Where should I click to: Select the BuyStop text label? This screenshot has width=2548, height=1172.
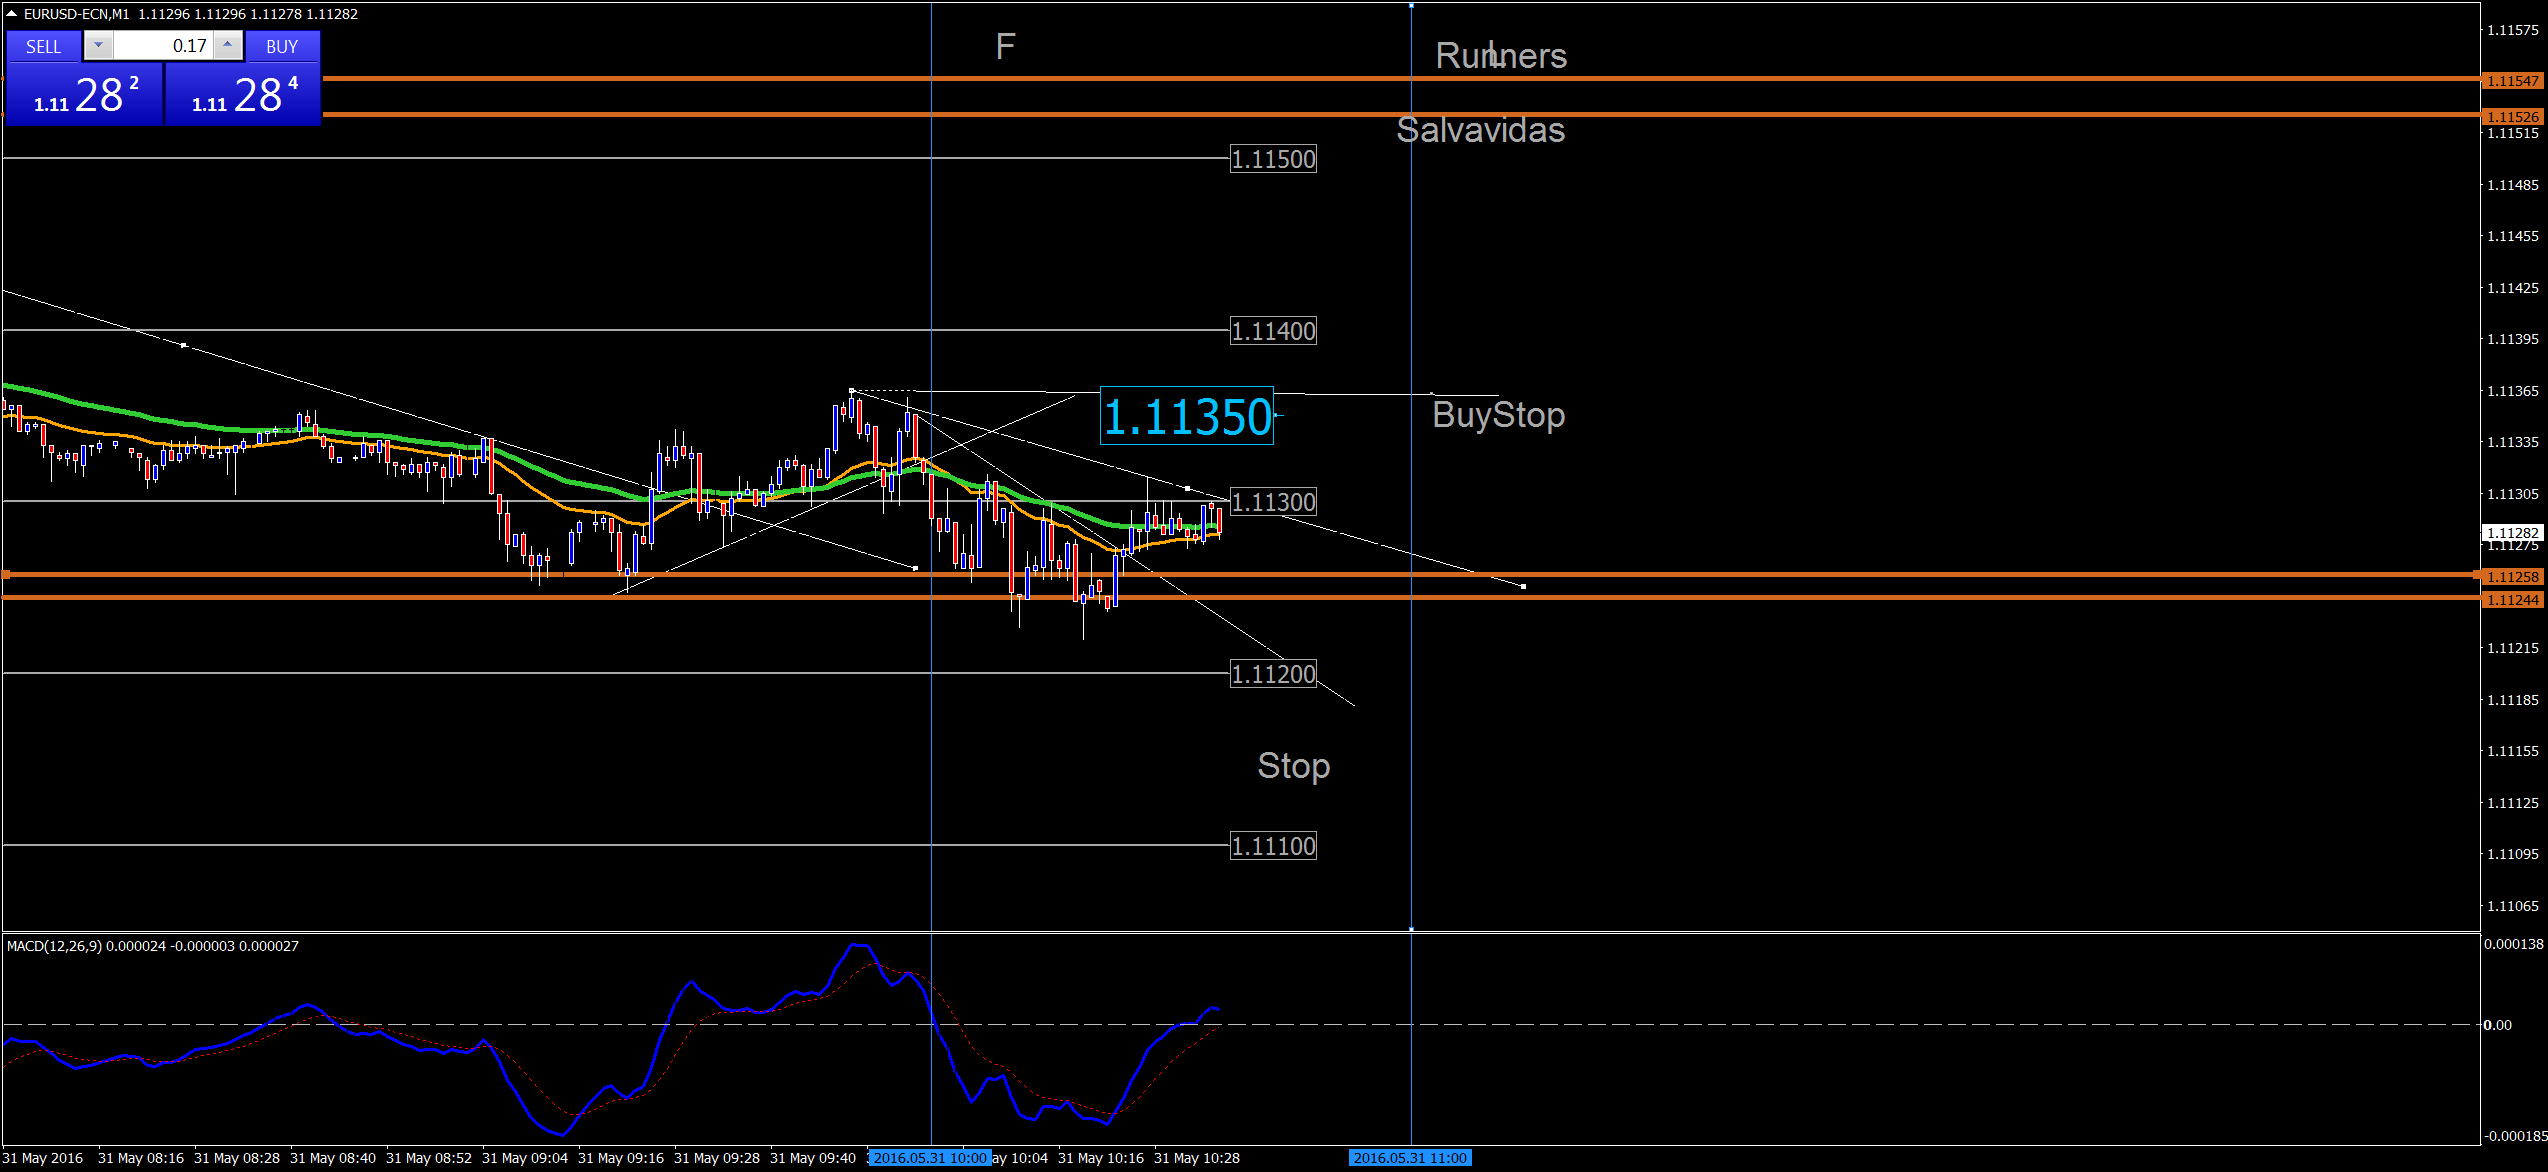pyautogui.click(x=1498, y=414)
